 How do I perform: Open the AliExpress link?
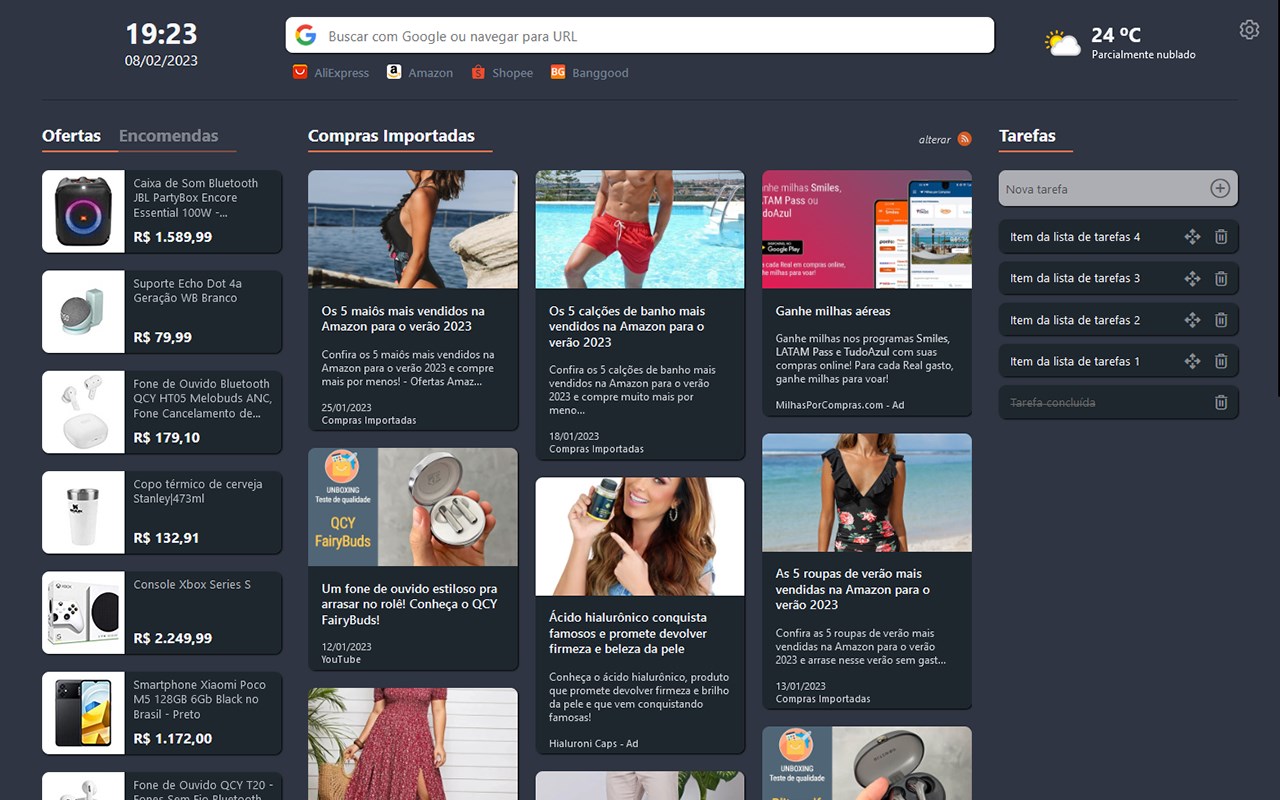[x=341, y=73]
